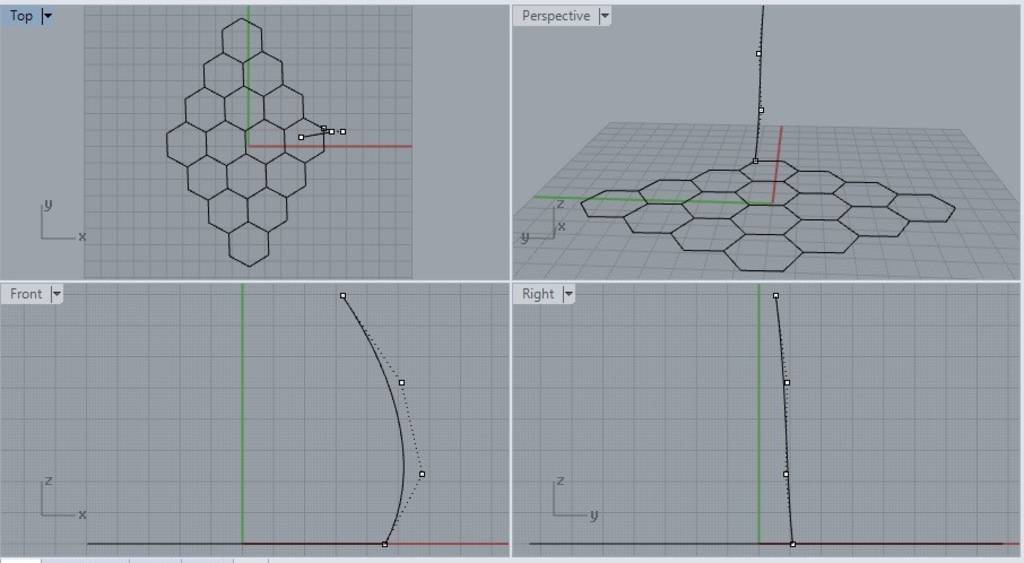Screen dimensions: 1024x563
Task: Open the Right viewport dropdown arrow menu
Action: pyautogui.click(x=568, y=294)
